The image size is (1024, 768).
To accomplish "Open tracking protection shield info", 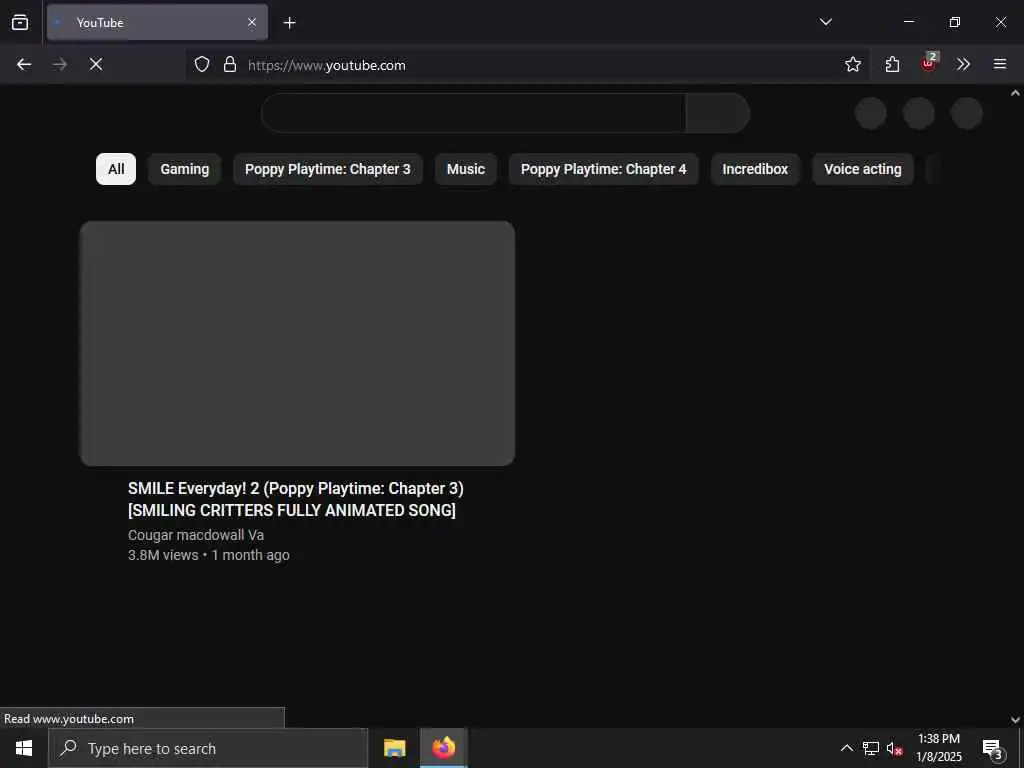I will [202, 64].
